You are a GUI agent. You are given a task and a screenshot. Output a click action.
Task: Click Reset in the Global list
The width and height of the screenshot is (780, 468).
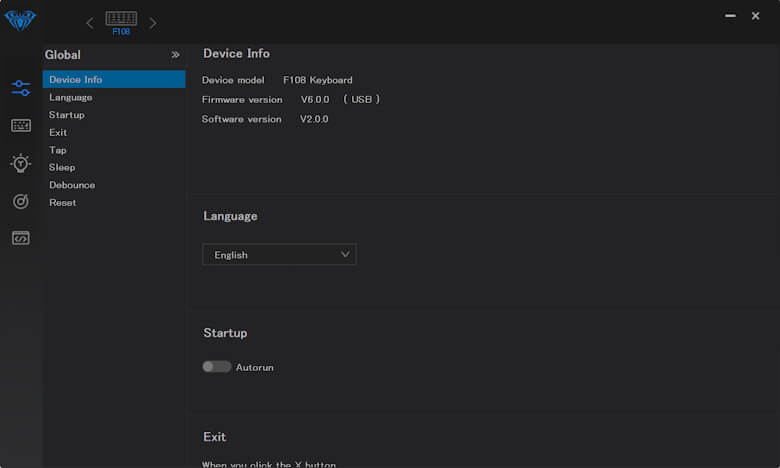coord(62,203)
